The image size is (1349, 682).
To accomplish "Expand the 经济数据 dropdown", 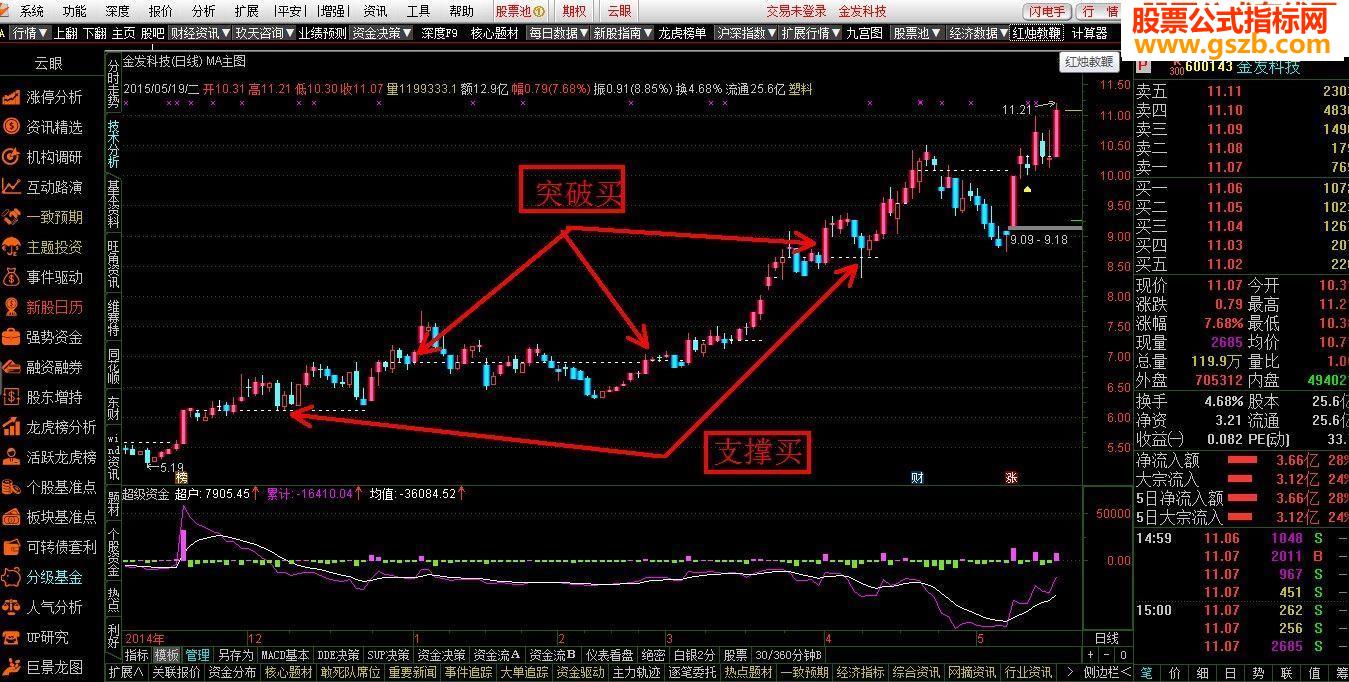I will [x=975, y=33].
